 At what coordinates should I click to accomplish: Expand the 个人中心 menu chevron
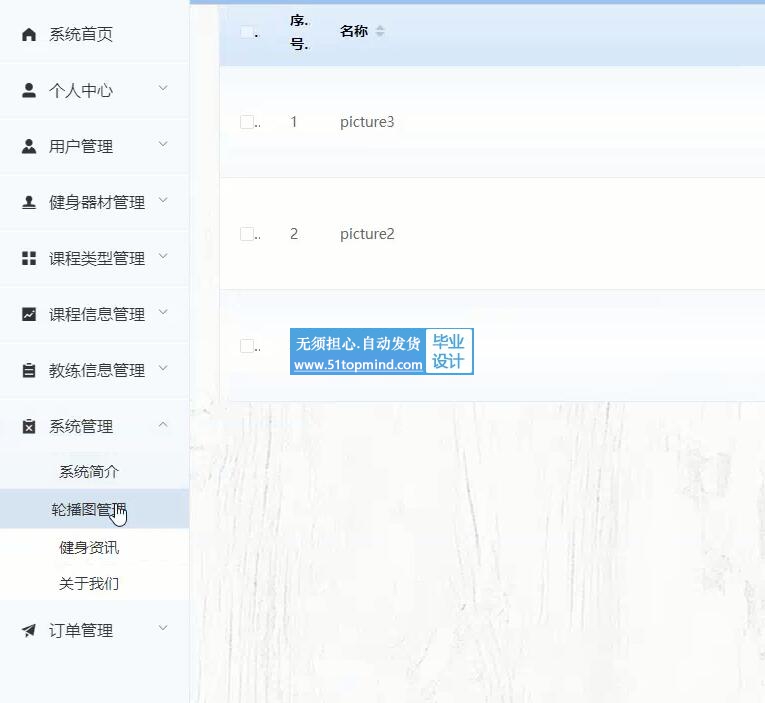[x=163, y=88]
